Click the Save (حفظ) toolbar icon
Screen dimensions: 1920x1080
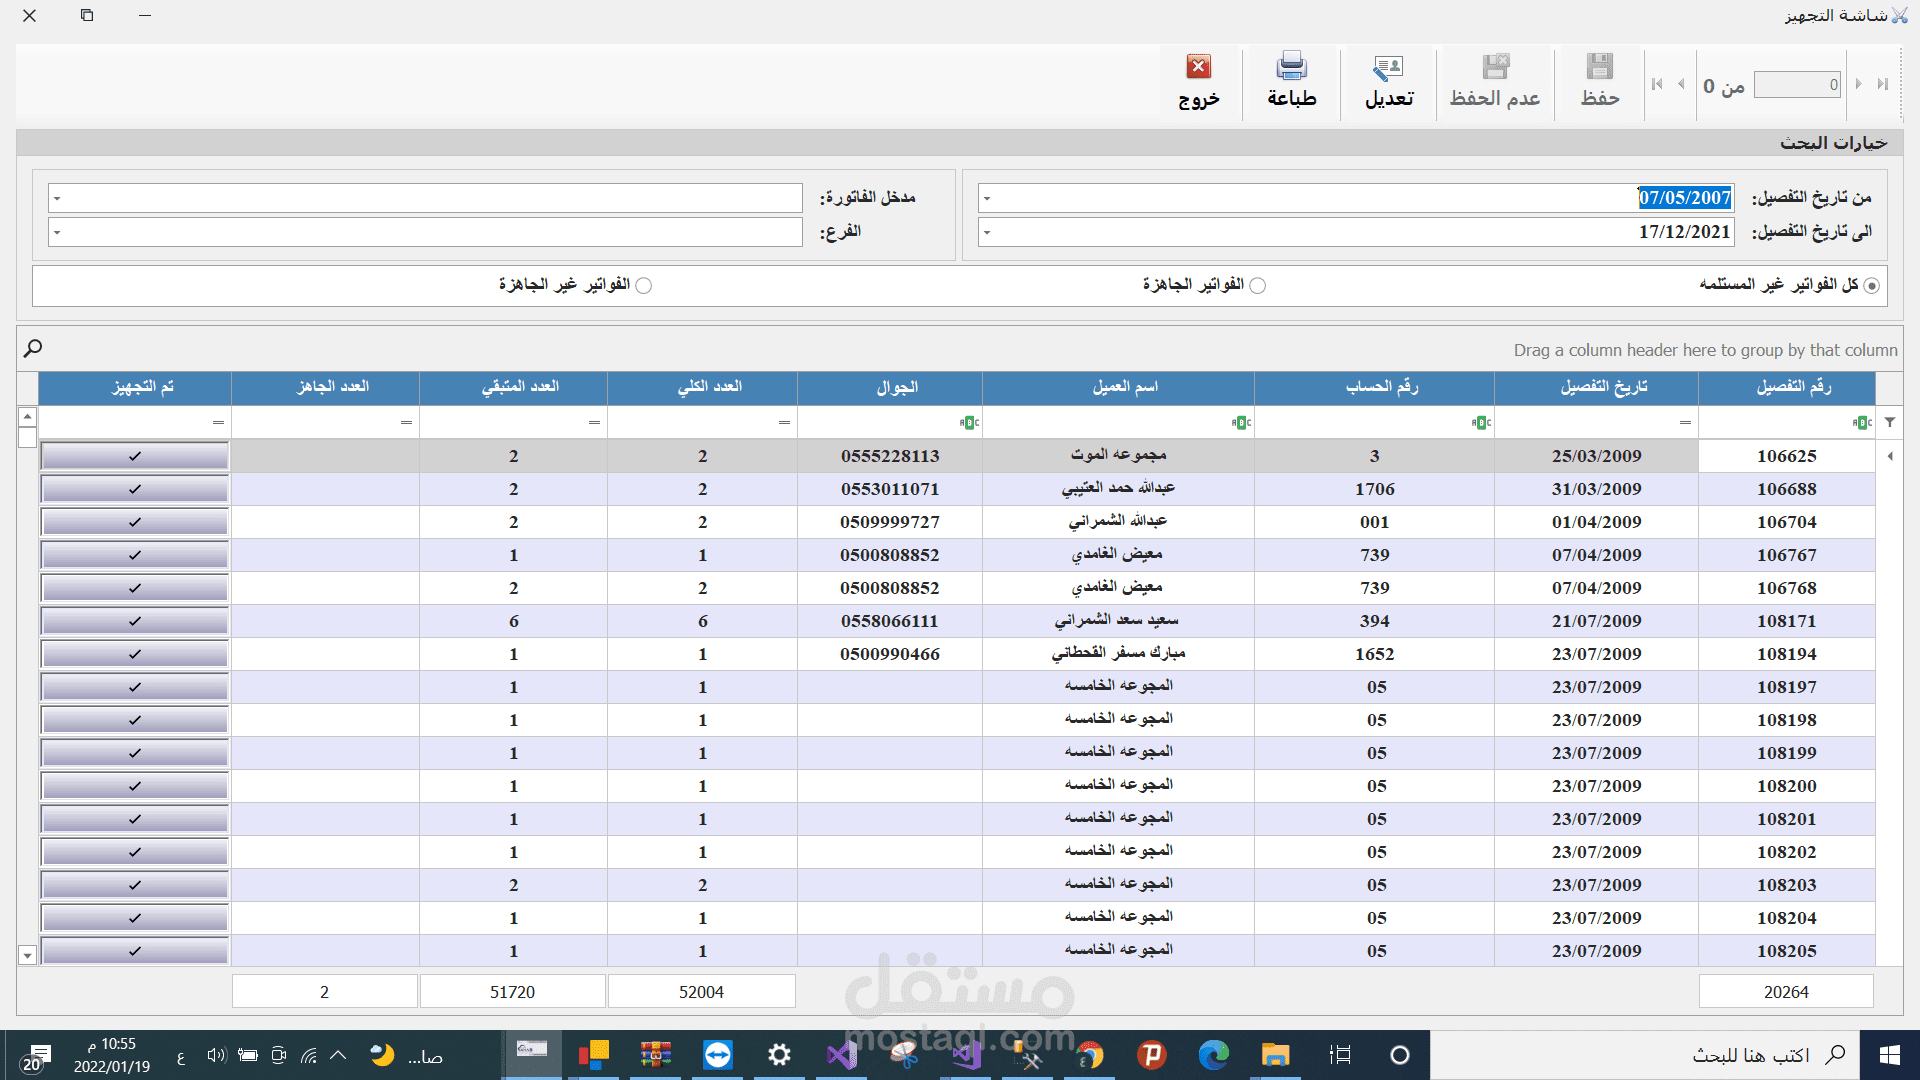pyautogui.click(x=1599, y=68)
